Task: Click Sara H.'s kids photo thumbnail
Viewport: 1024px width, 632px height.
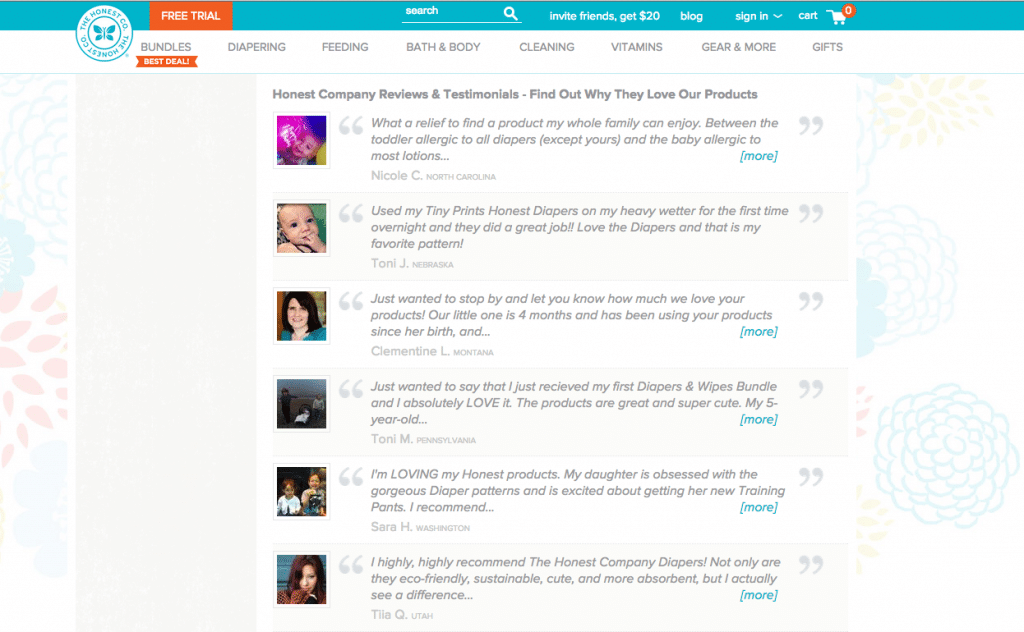Action: (301, 492)
